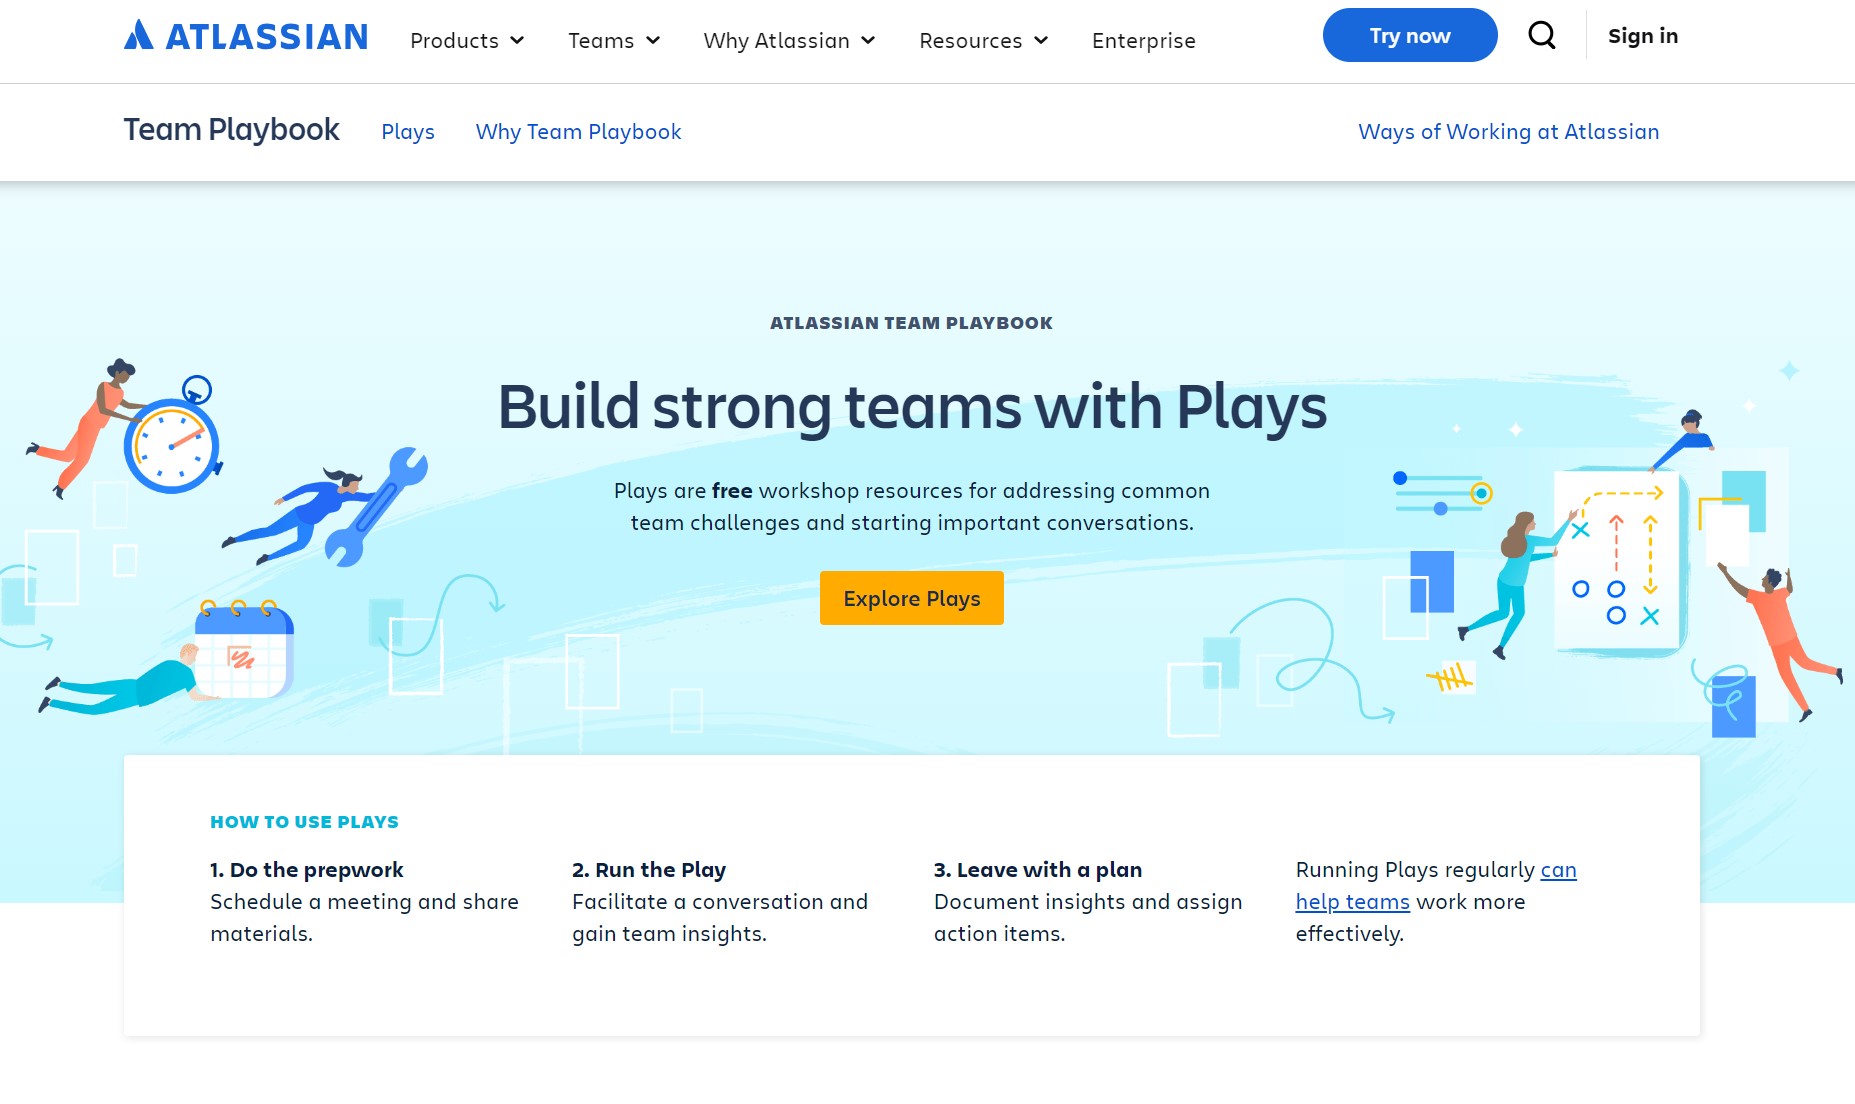
Task: Visit Ways of Working at Atlassian
Action: (x=1508, y=132)
